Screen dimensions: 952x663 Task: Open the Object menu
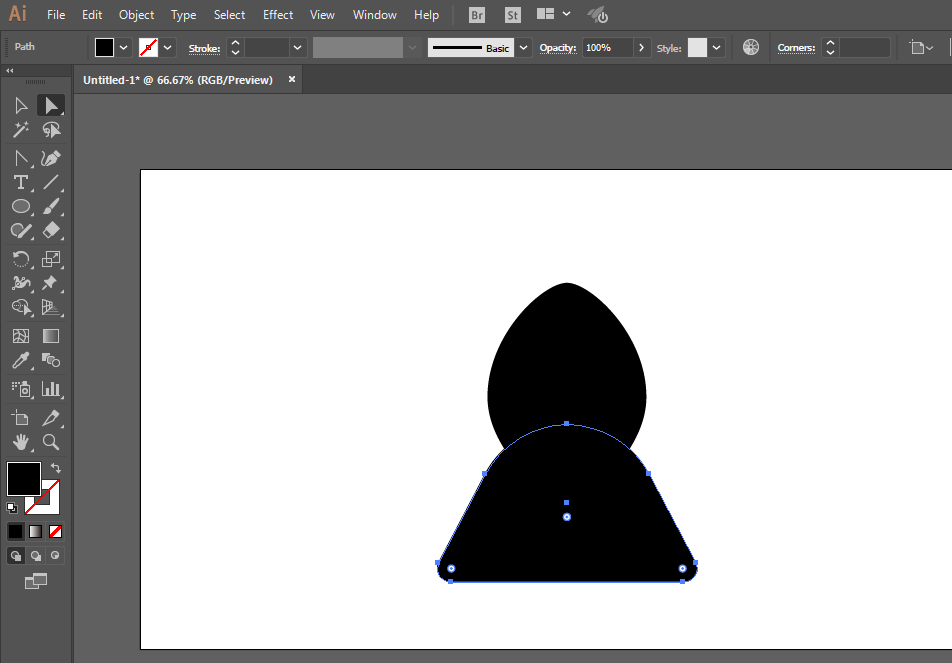click(x=136, y=15)
